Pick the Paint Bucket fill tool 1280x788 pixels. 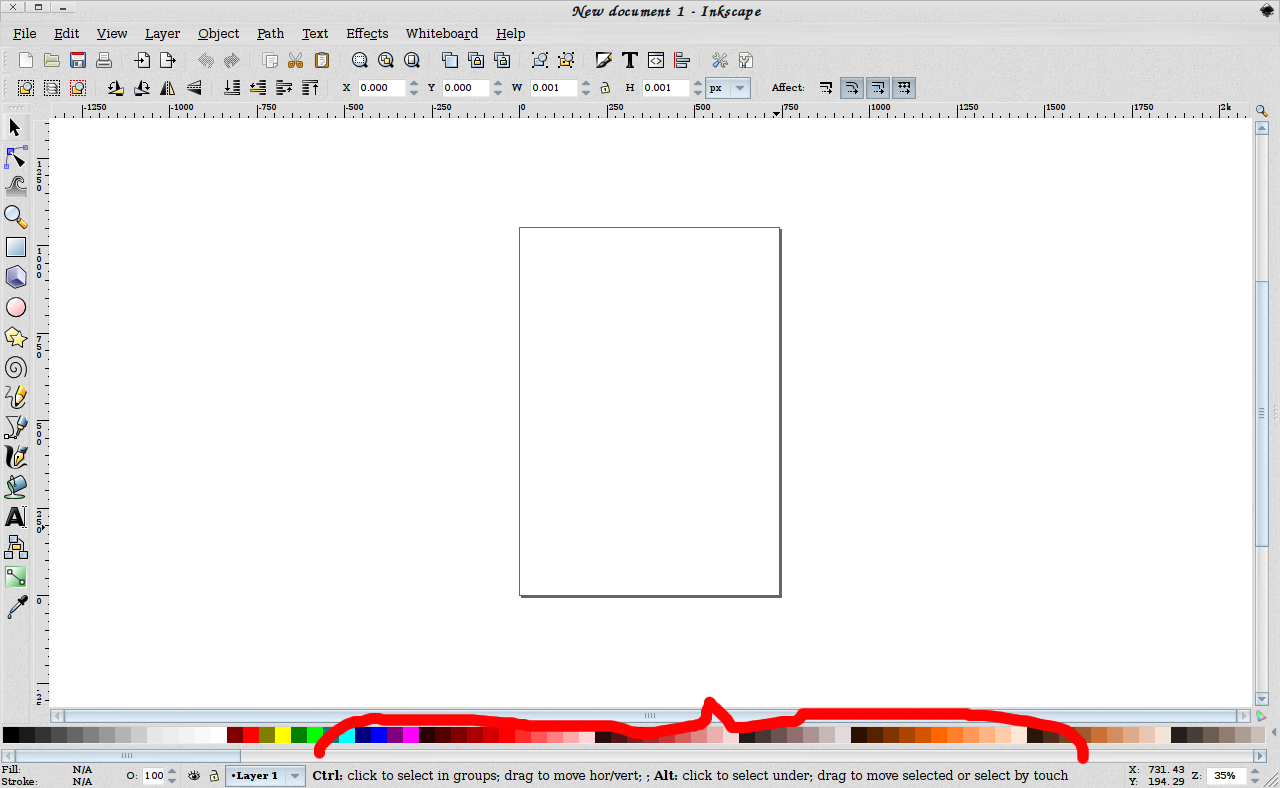click(x=16, y=487)
